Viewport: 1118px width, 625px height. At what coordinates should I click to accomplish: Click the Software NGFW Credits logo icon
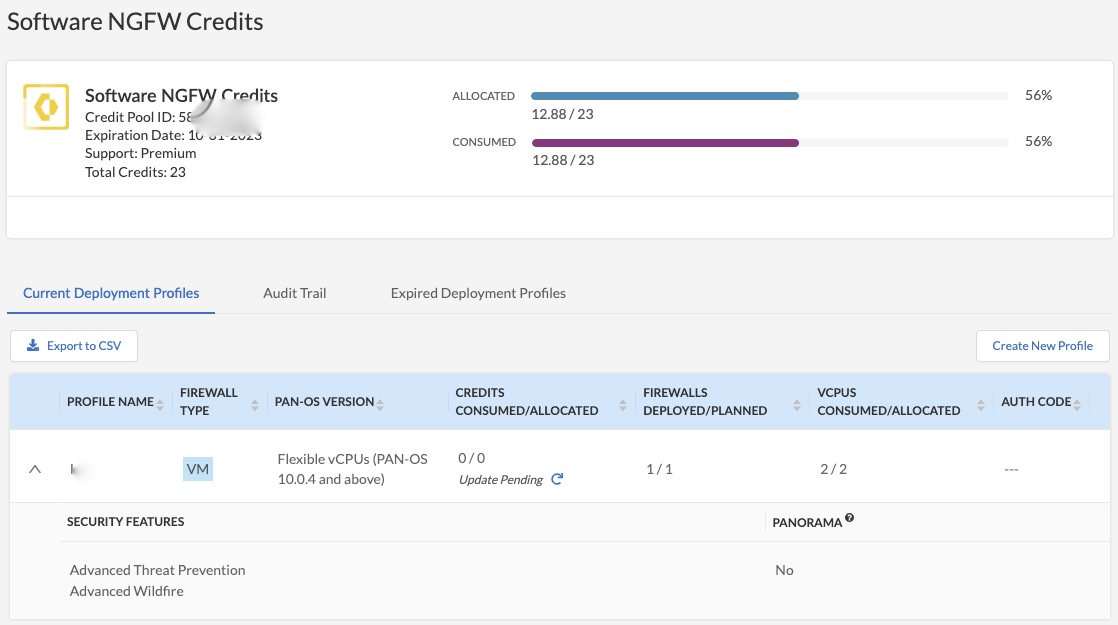[x=46, y=107]
